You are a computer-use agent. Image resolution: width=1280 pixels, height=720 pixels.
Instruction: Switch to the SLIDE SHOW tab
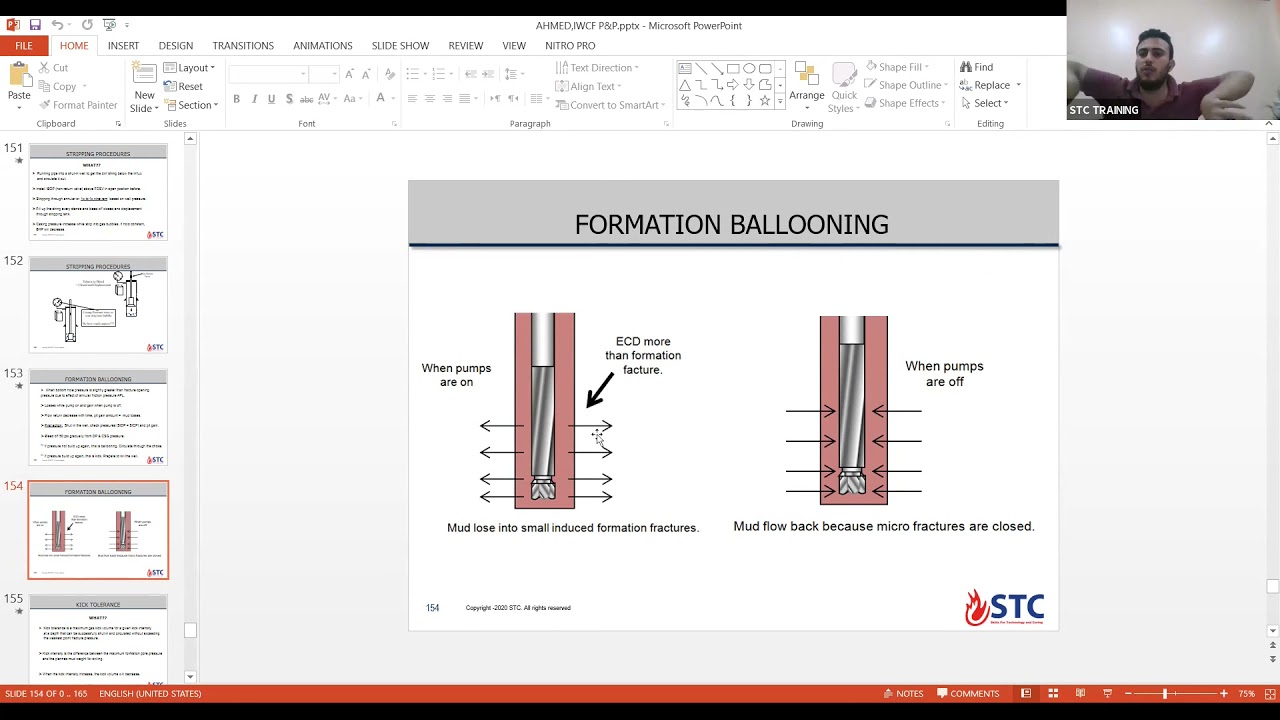point(400,46)
